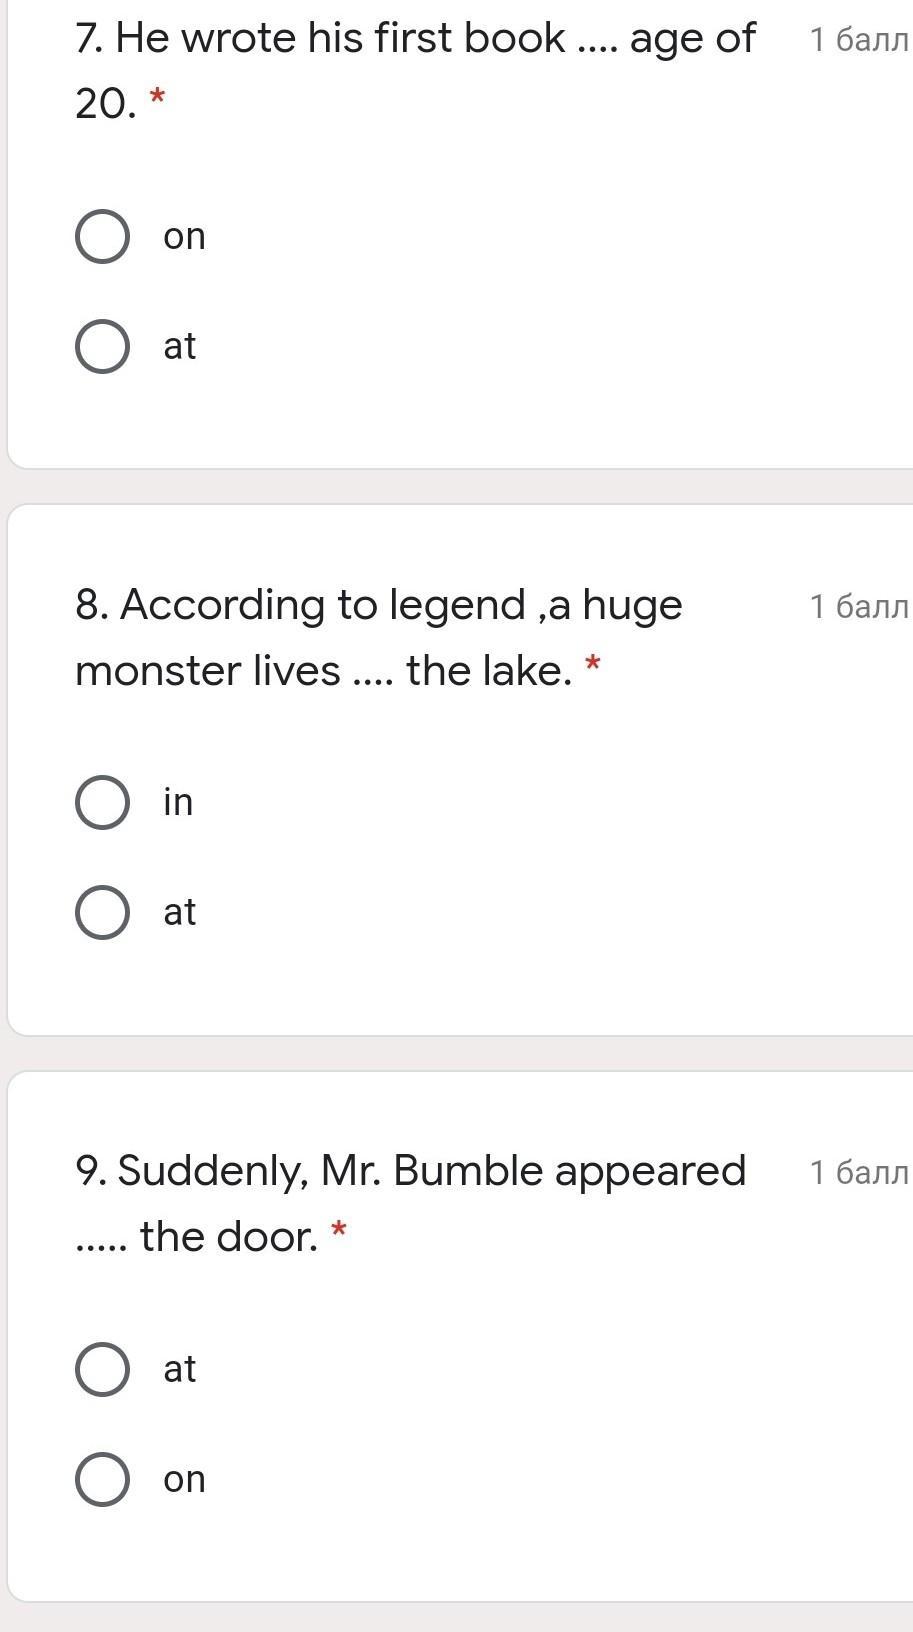This screenshot has width=913, height=1632.
Task: Click the '1 балл' points label of question 9
Action: coord(858,1172)
